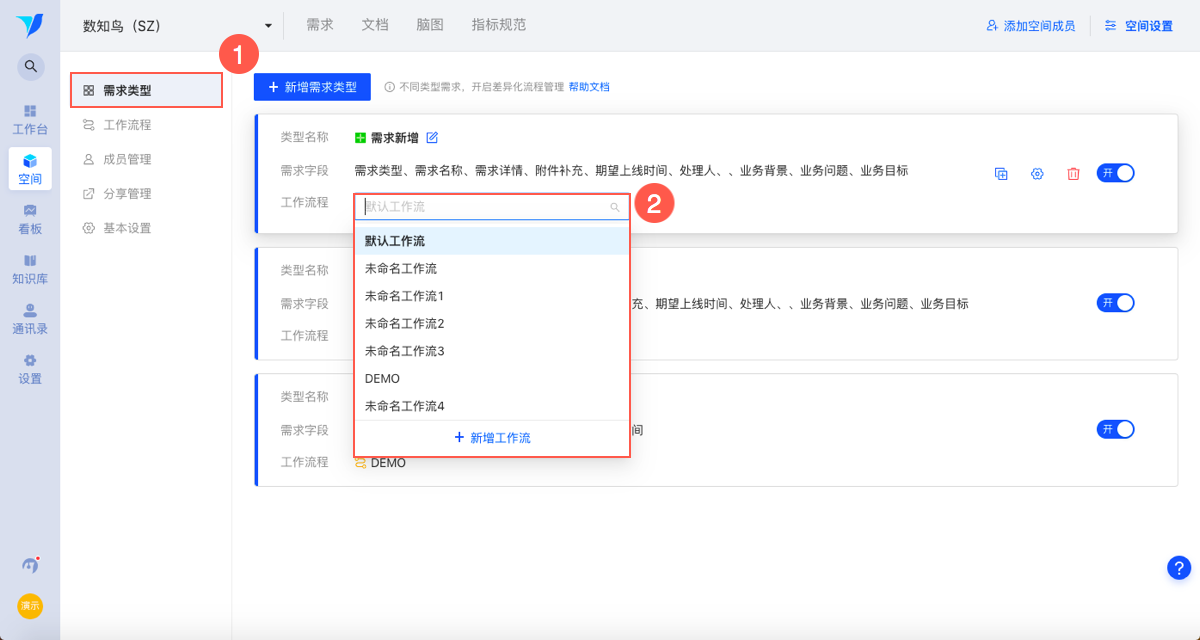Click the 默认工作流 search input field
Viewport: 1200px width, 640px height.
pos(486,207)
